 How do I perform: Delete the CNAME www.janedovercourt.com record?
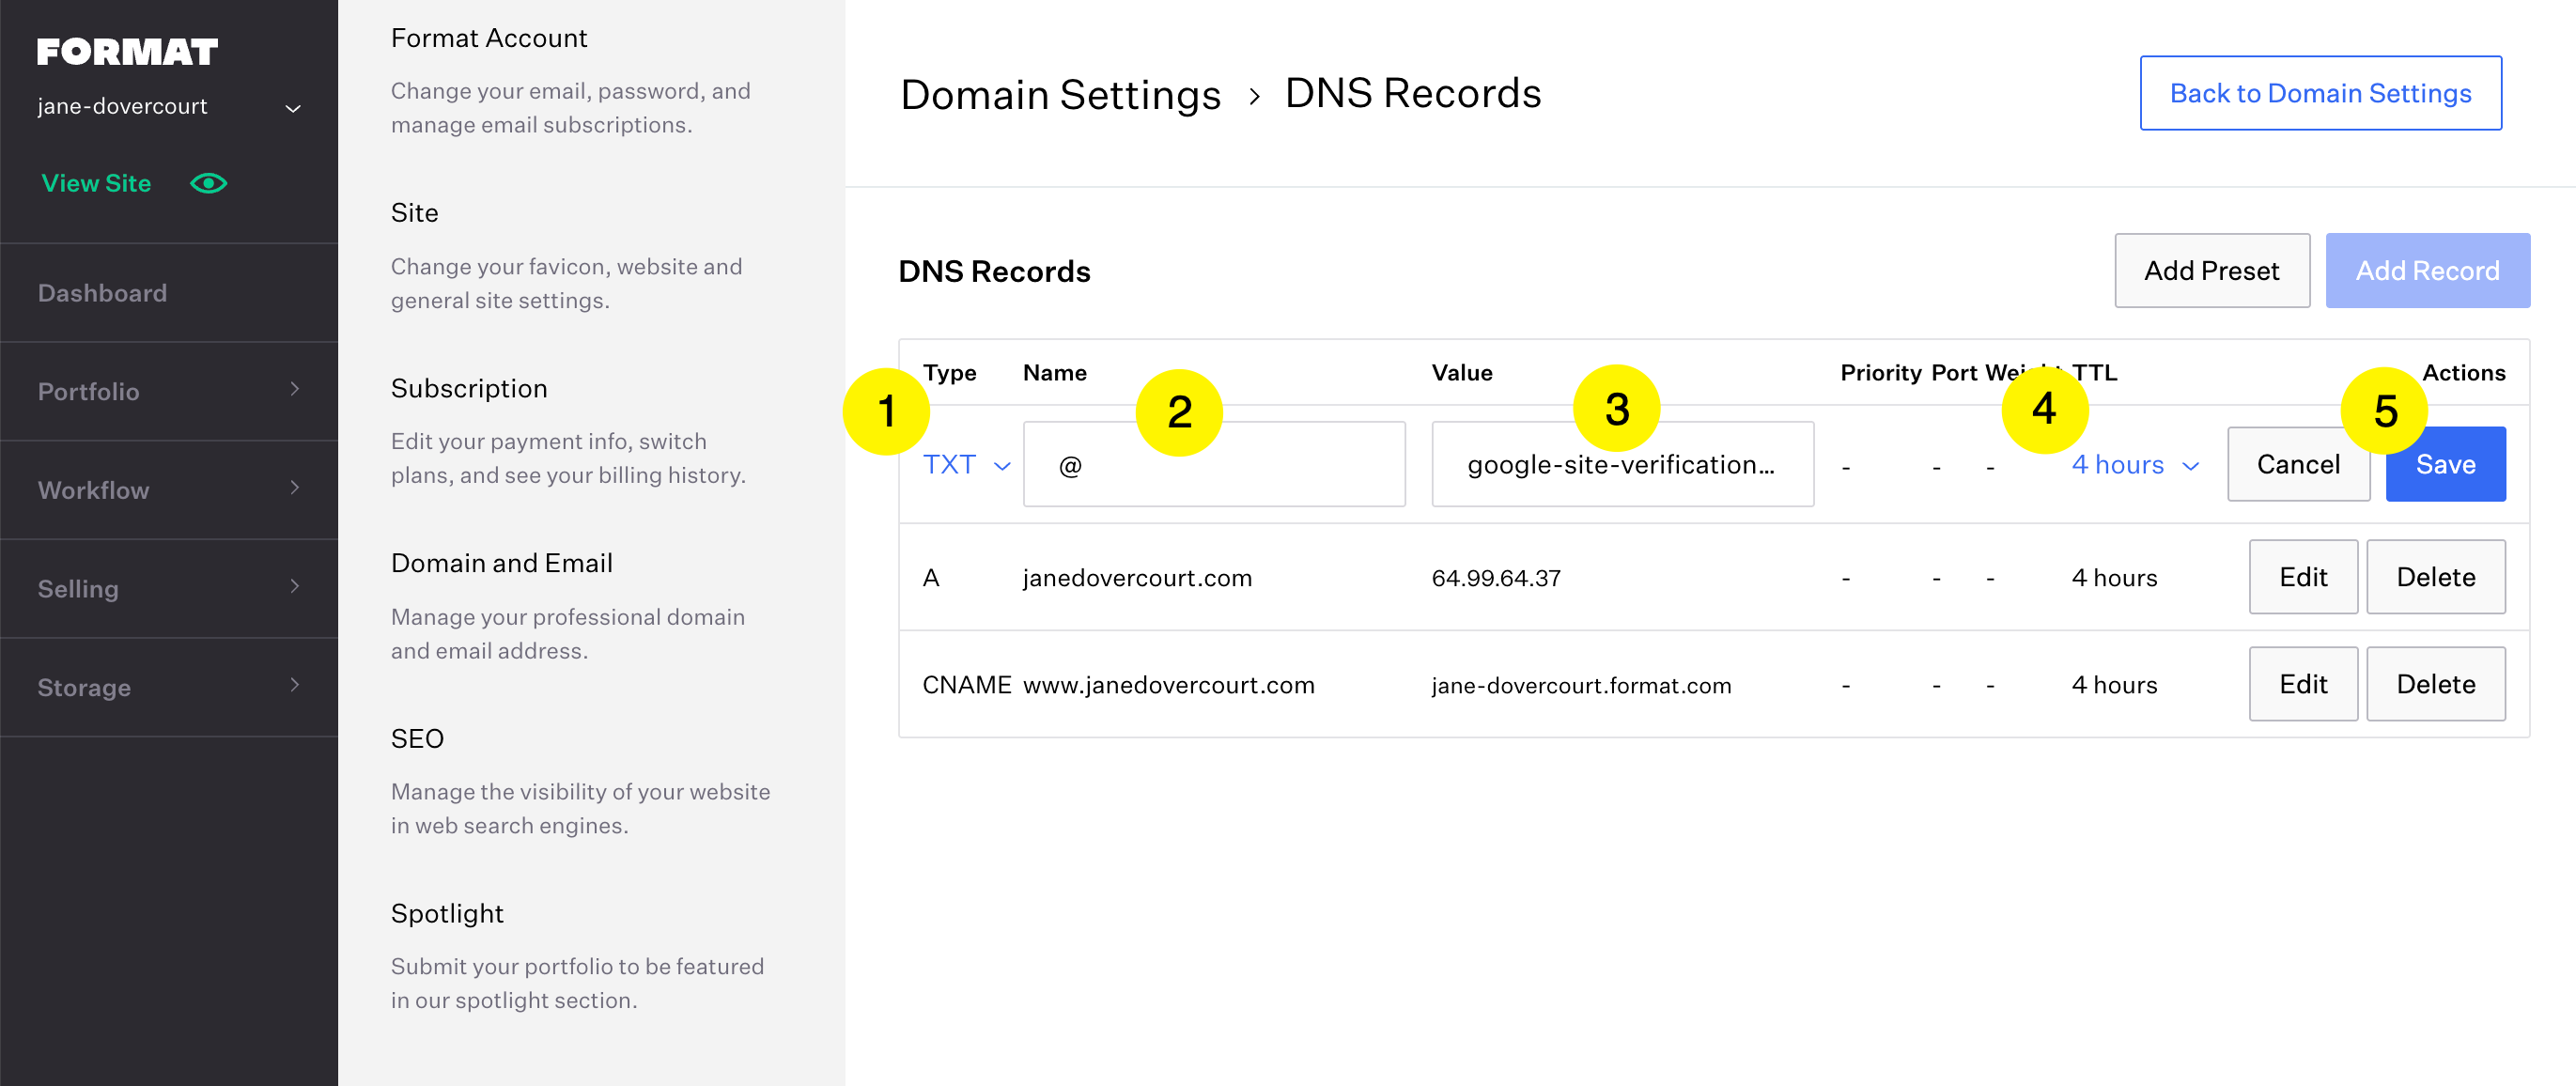tap(2435, 684)
